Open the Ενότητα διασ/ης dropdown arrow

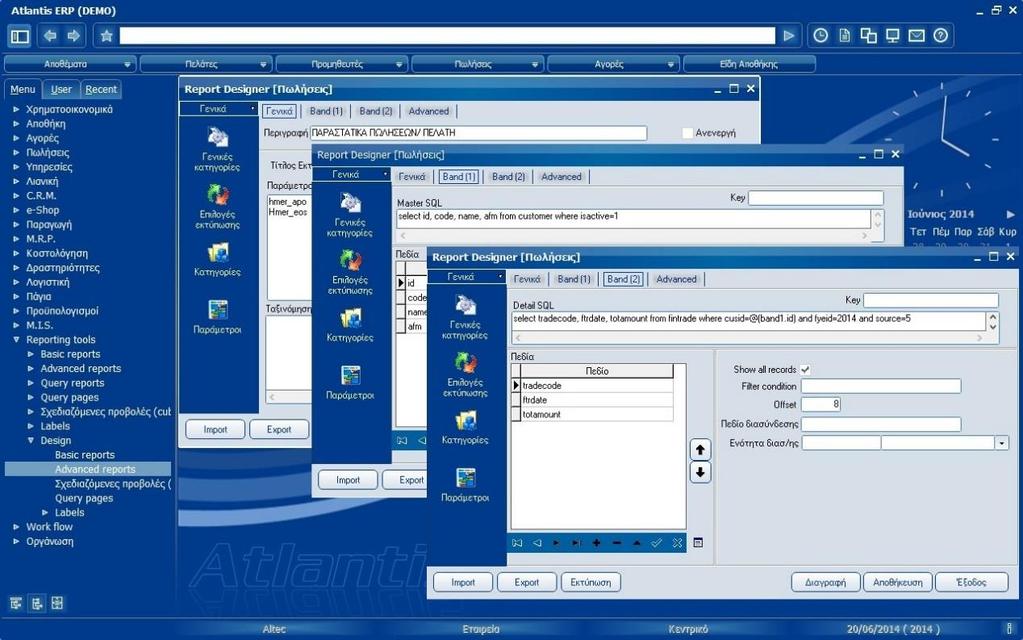coord(1001,443)
